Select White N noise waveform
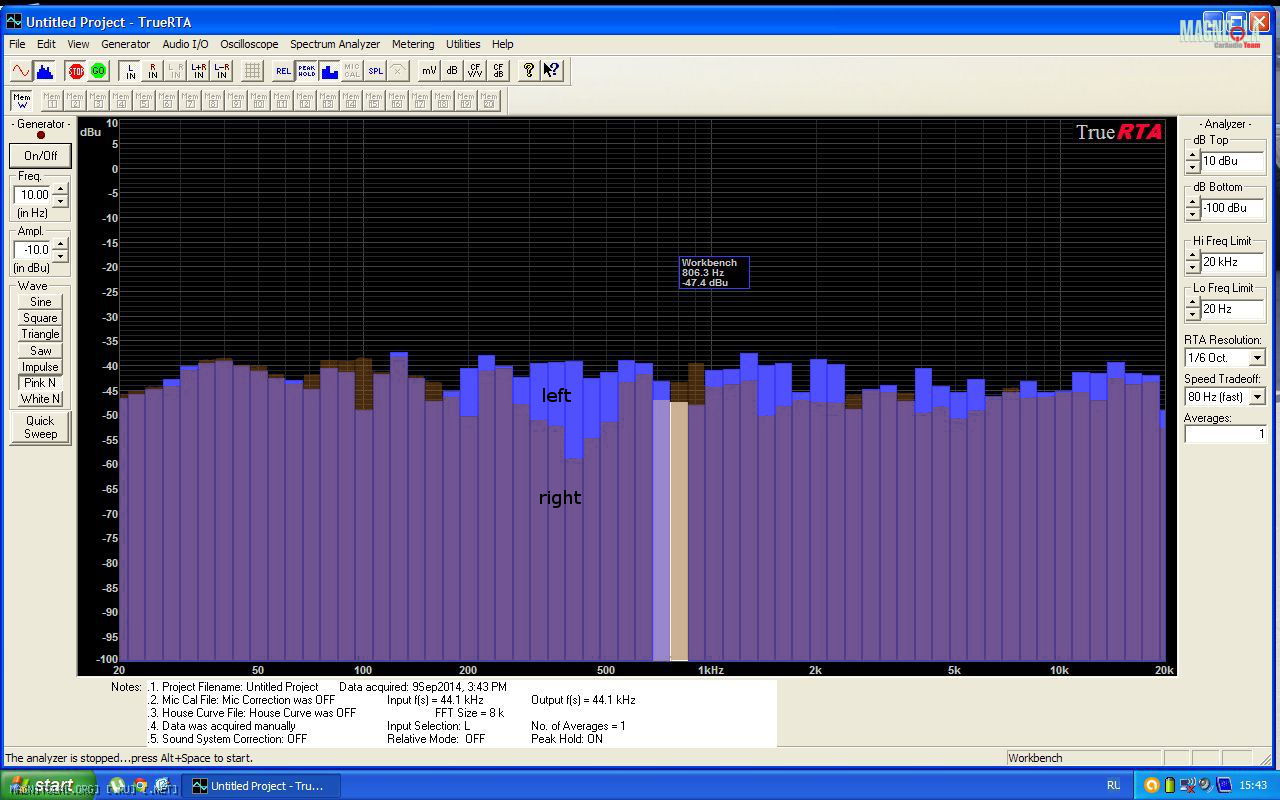This screenshot has height=800, width=1280. (40, 399)
